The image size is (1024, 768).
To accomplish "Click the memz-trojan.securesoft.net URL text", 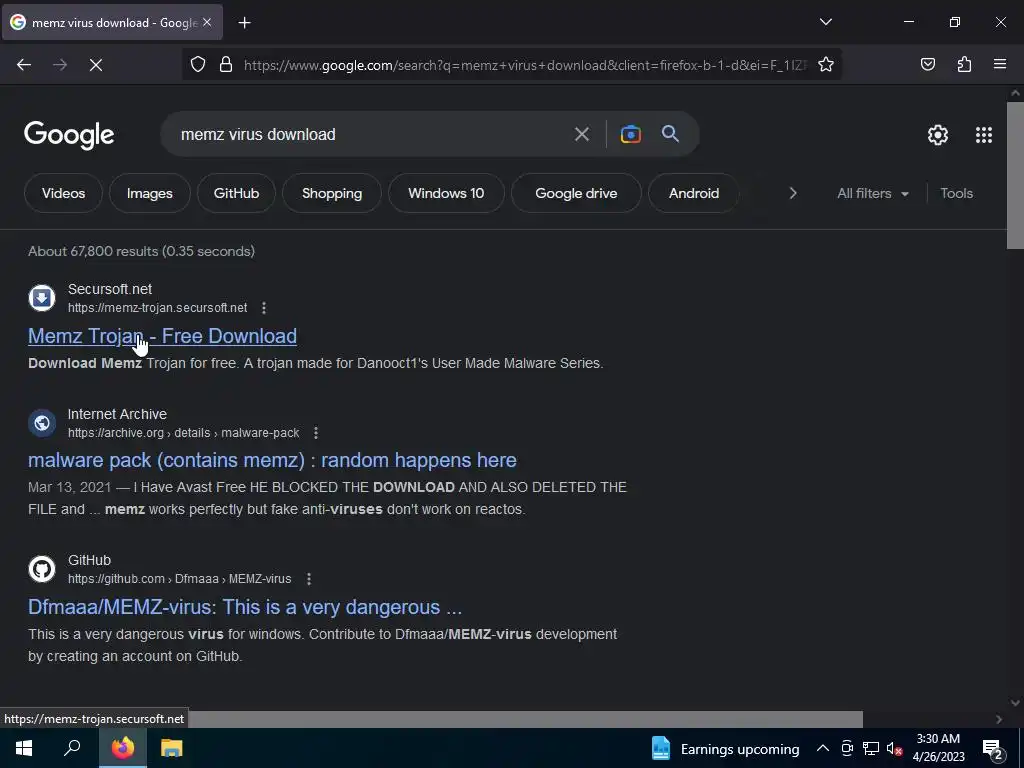I will click(x=157, y=308).
